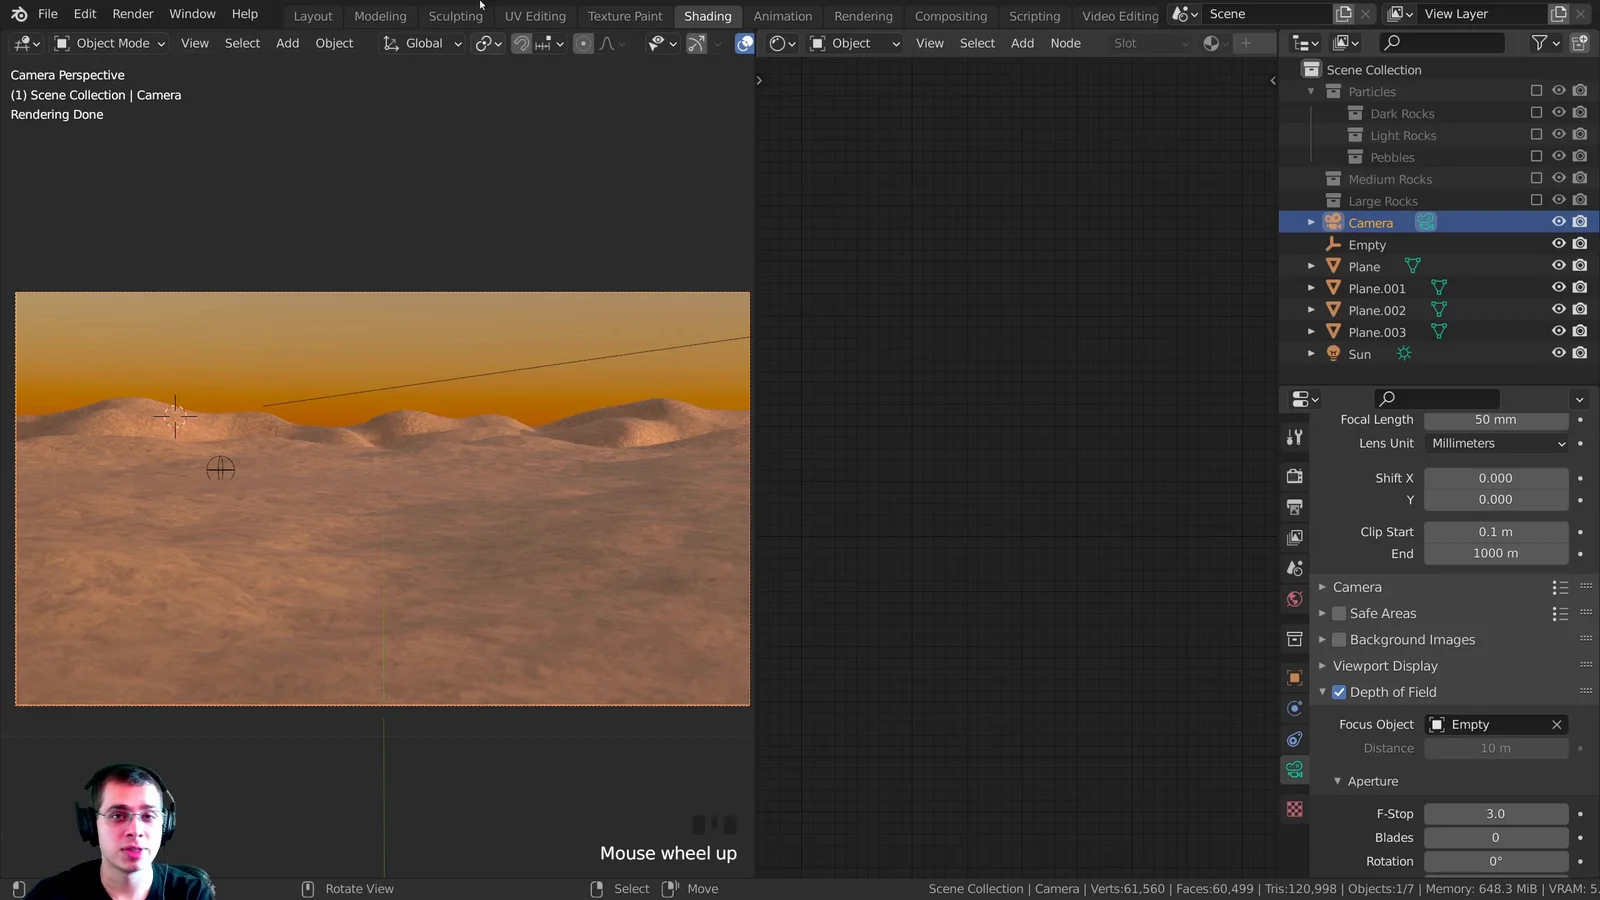The height and width of the screenshot is (900, 1600).
Task: Uncheck the Depth of Field checkbox
Action: tap(1338, 691)
